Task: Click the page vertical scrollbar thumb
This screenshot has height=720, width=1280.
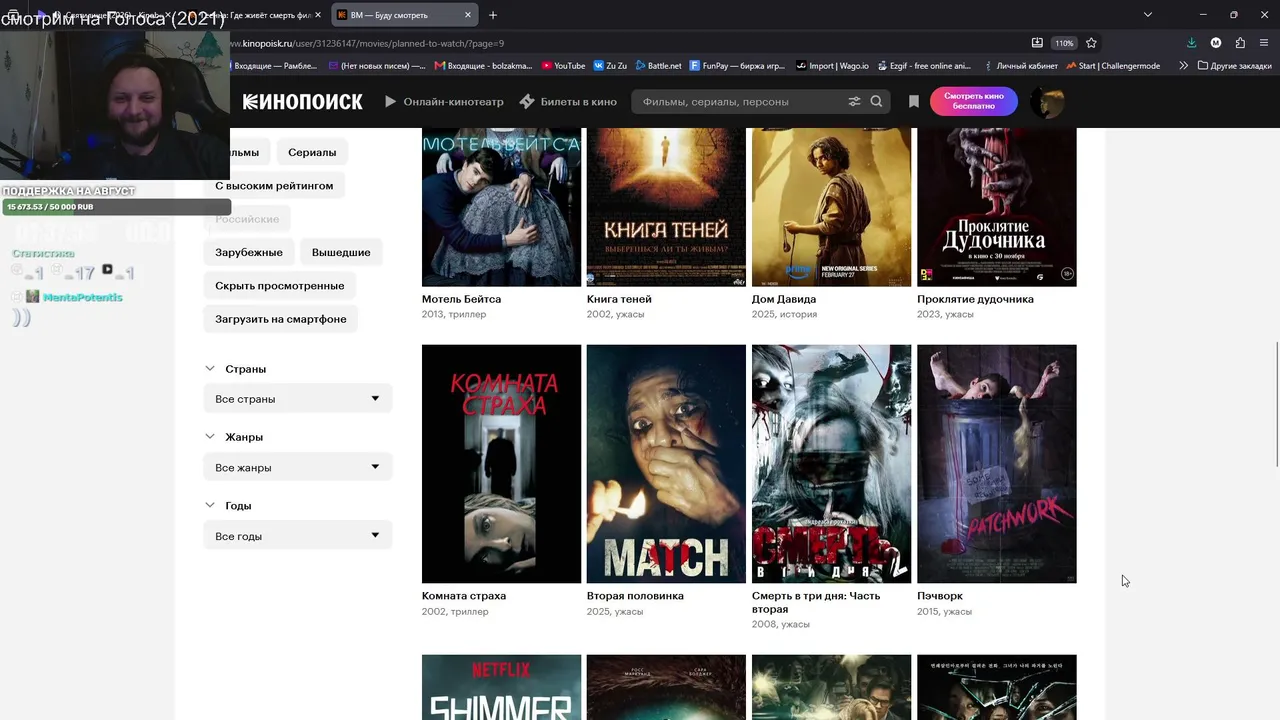Action: 1276,404
